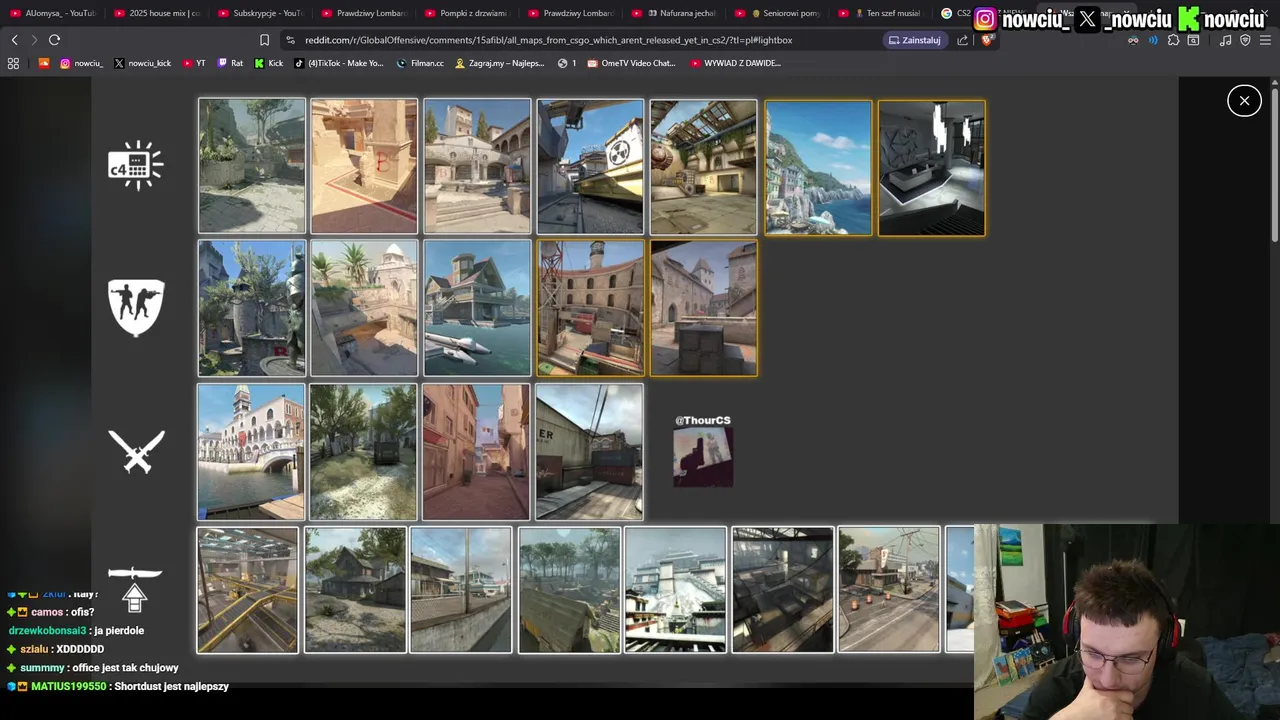
Task: Click the knife with up-arrow category icon
Action: click(135, 588)
